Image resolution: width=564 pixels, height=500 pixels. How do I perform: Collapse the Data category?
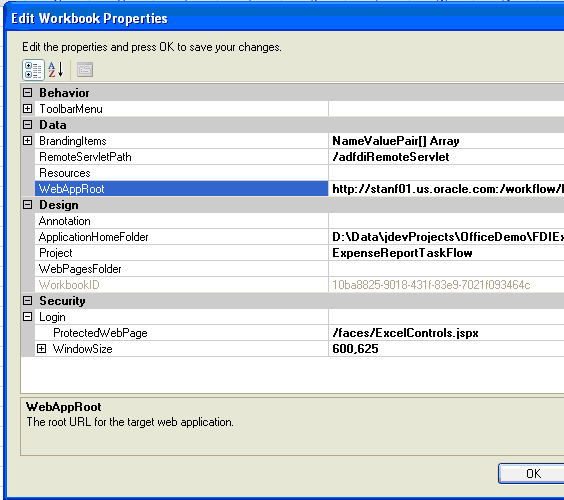[27, 125]
